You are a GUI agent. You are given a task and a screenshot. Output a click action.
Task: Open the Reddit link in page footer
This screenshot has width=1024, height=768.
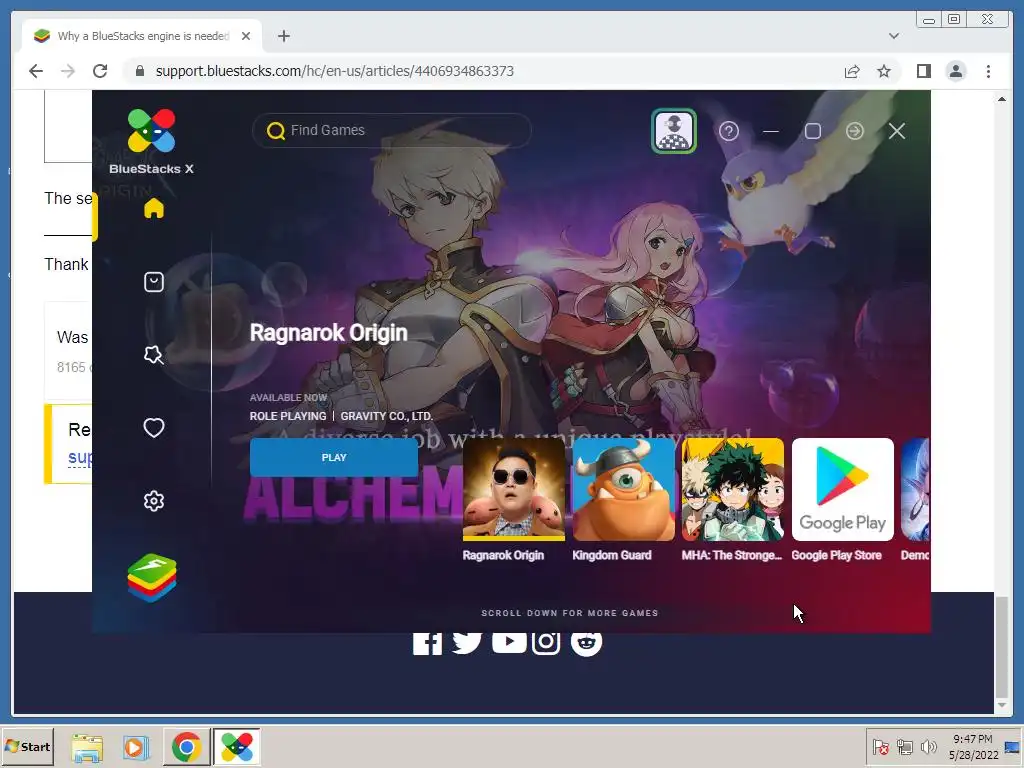pos(586,643)
